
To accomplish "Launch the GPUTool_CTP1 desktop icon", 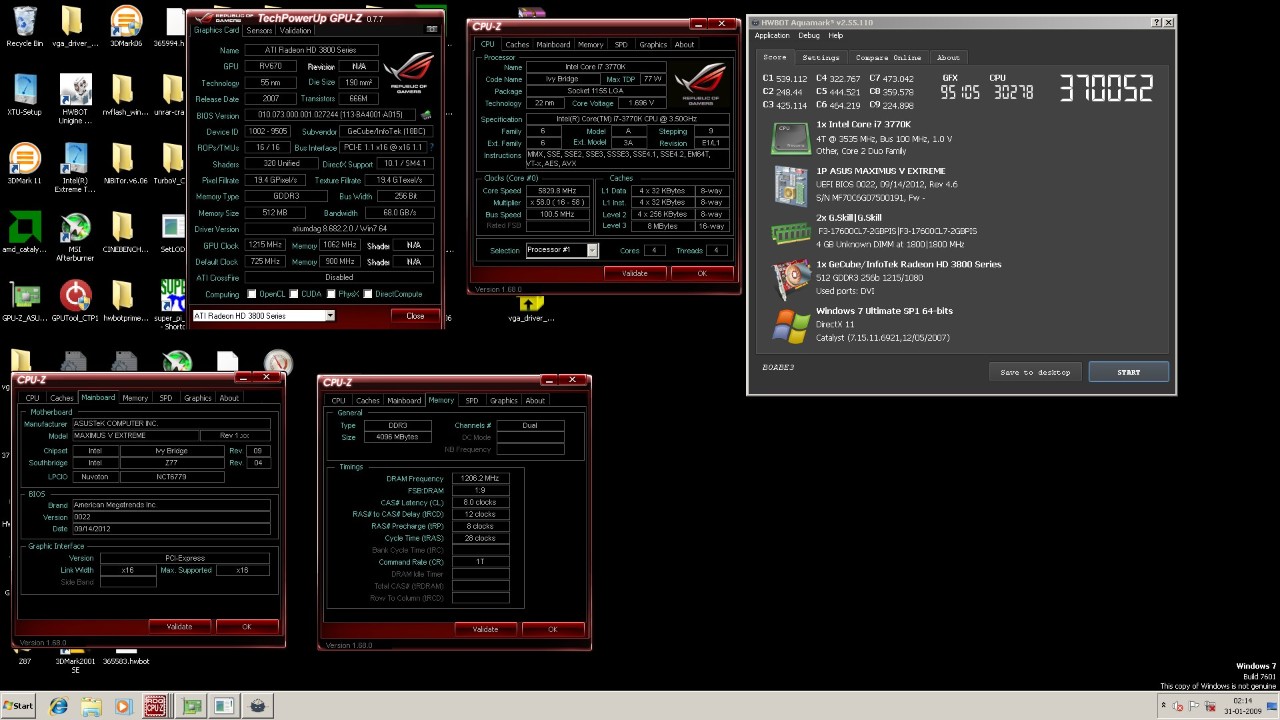I will pyautogui.click(x=75, y=301).
